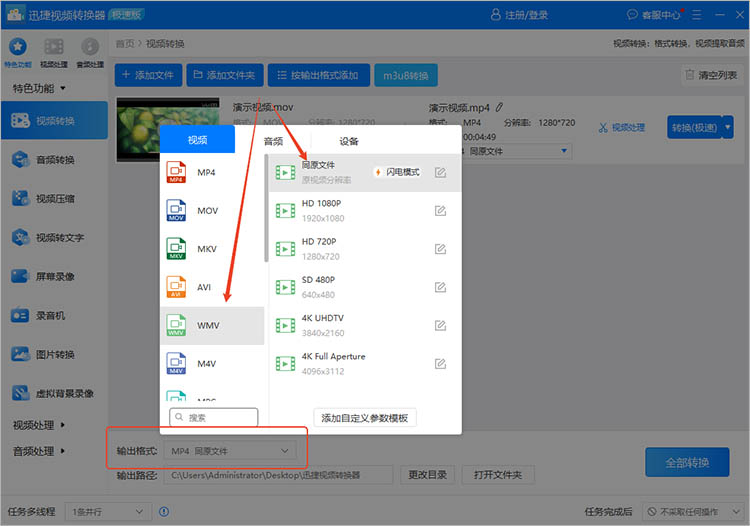This screenshot has width=750, height=526.
Task: Select 屏幕录像 in the sidebar
Action: tap(55, 276)
